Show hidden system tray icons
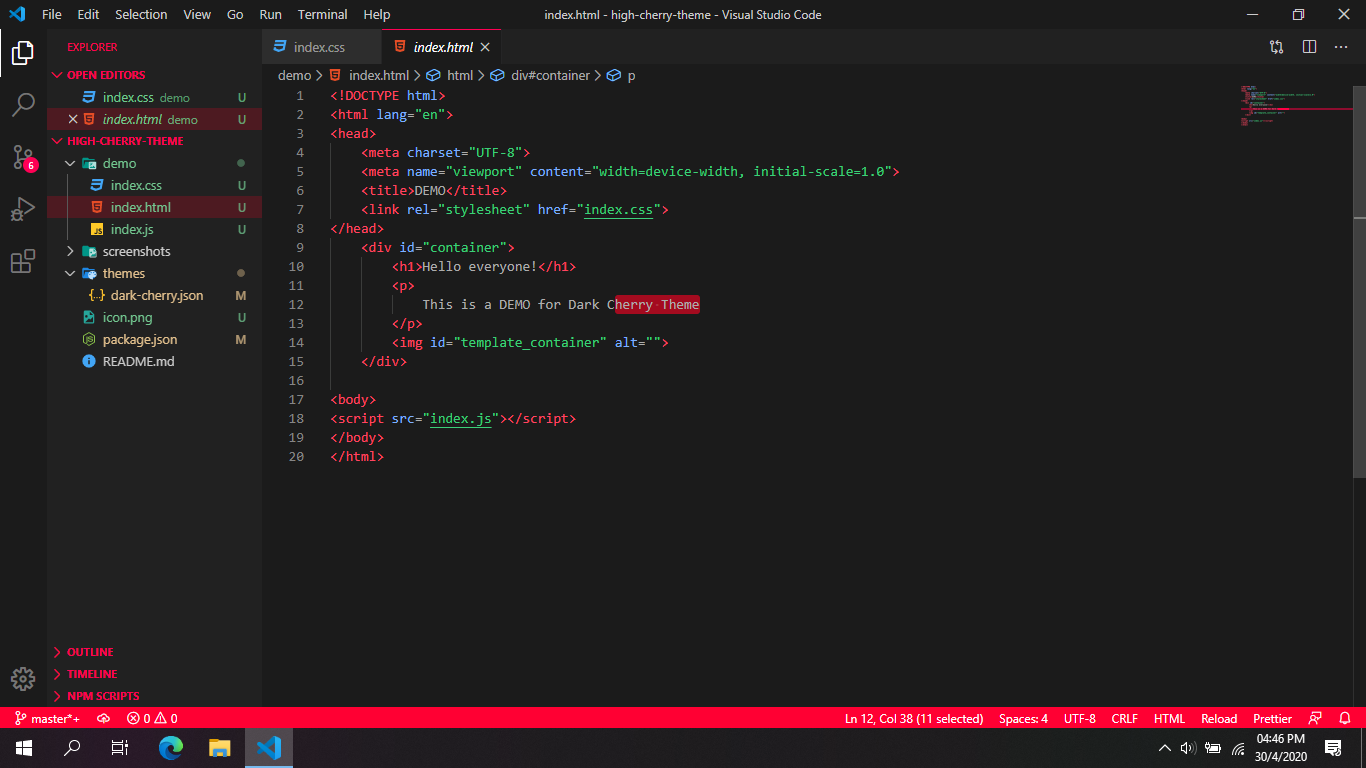Viewport: 1366px width, 768px height. coord(1164,748)
